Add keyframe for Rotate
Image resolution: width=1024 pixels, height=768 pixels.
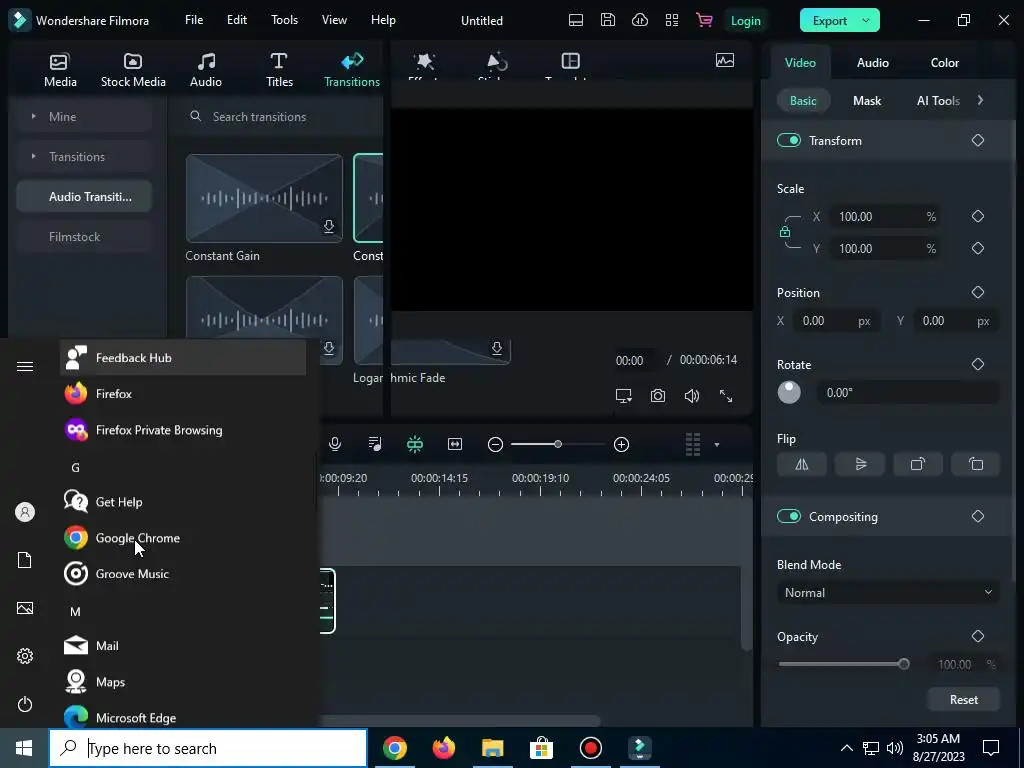coord(977,364)
